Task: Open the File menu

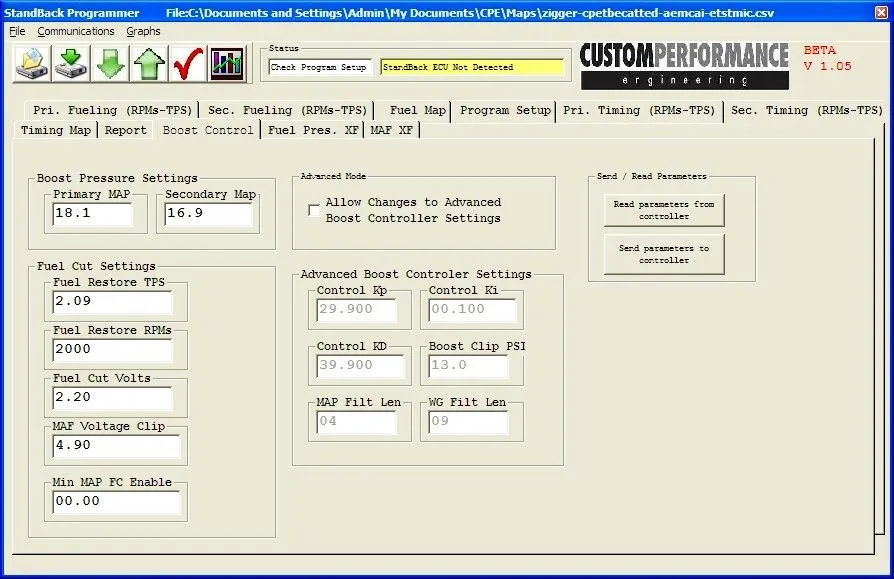Action: click(x=17, y=31)
